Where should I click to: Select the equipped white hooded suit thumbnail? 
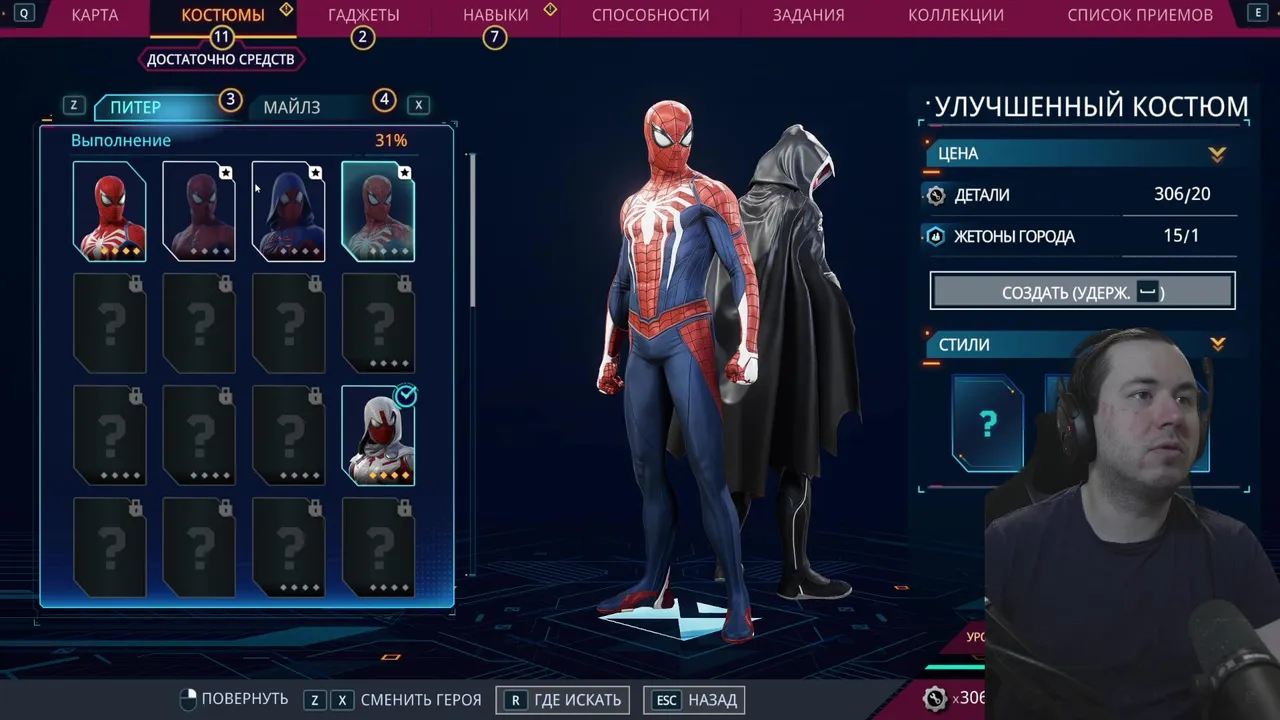point(378,436)
